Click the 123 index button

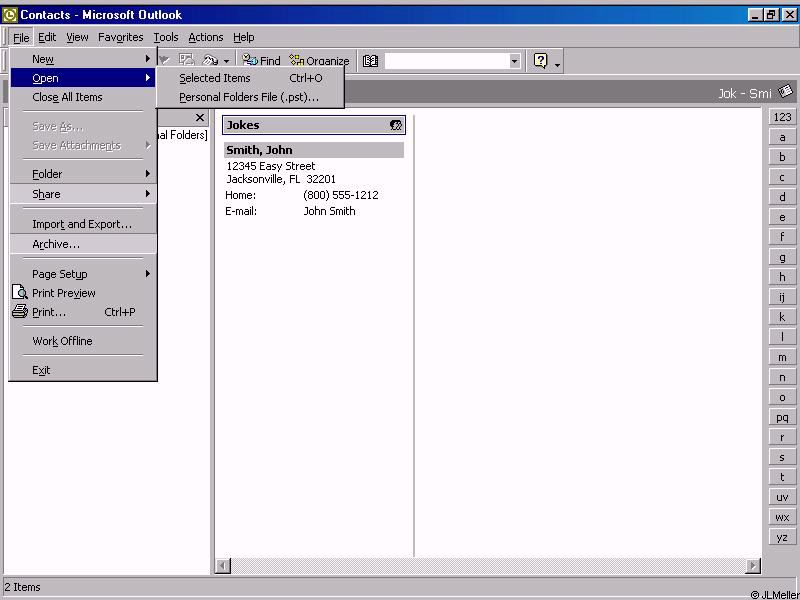click(x=782, y=117)
